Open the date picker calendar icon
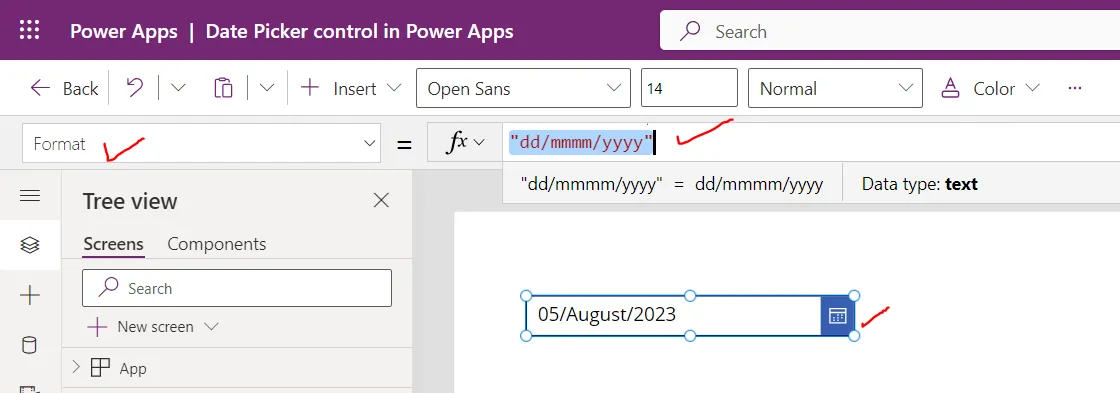This screenshot has width=1120, height=393. (x=837, y=315)
